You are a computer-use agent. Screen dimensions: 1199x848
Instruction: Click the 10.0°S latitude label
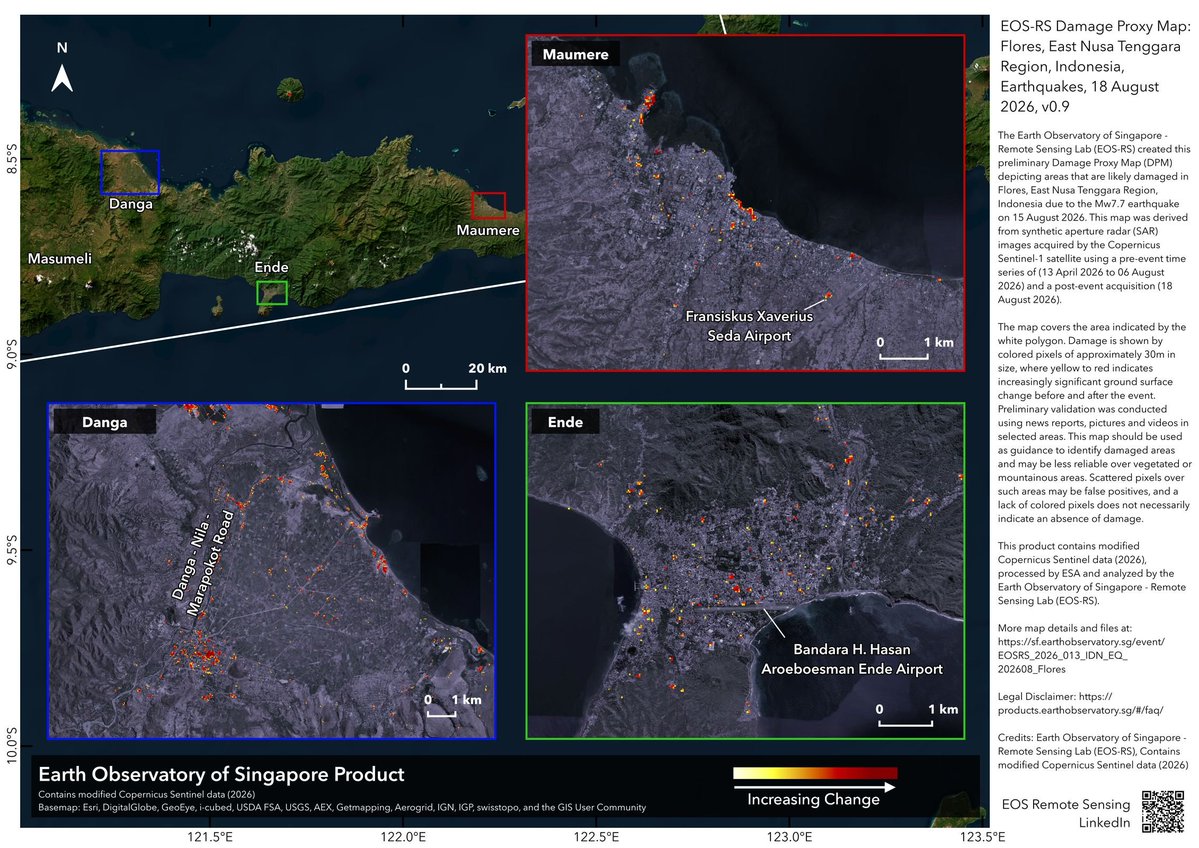point(11,745)
